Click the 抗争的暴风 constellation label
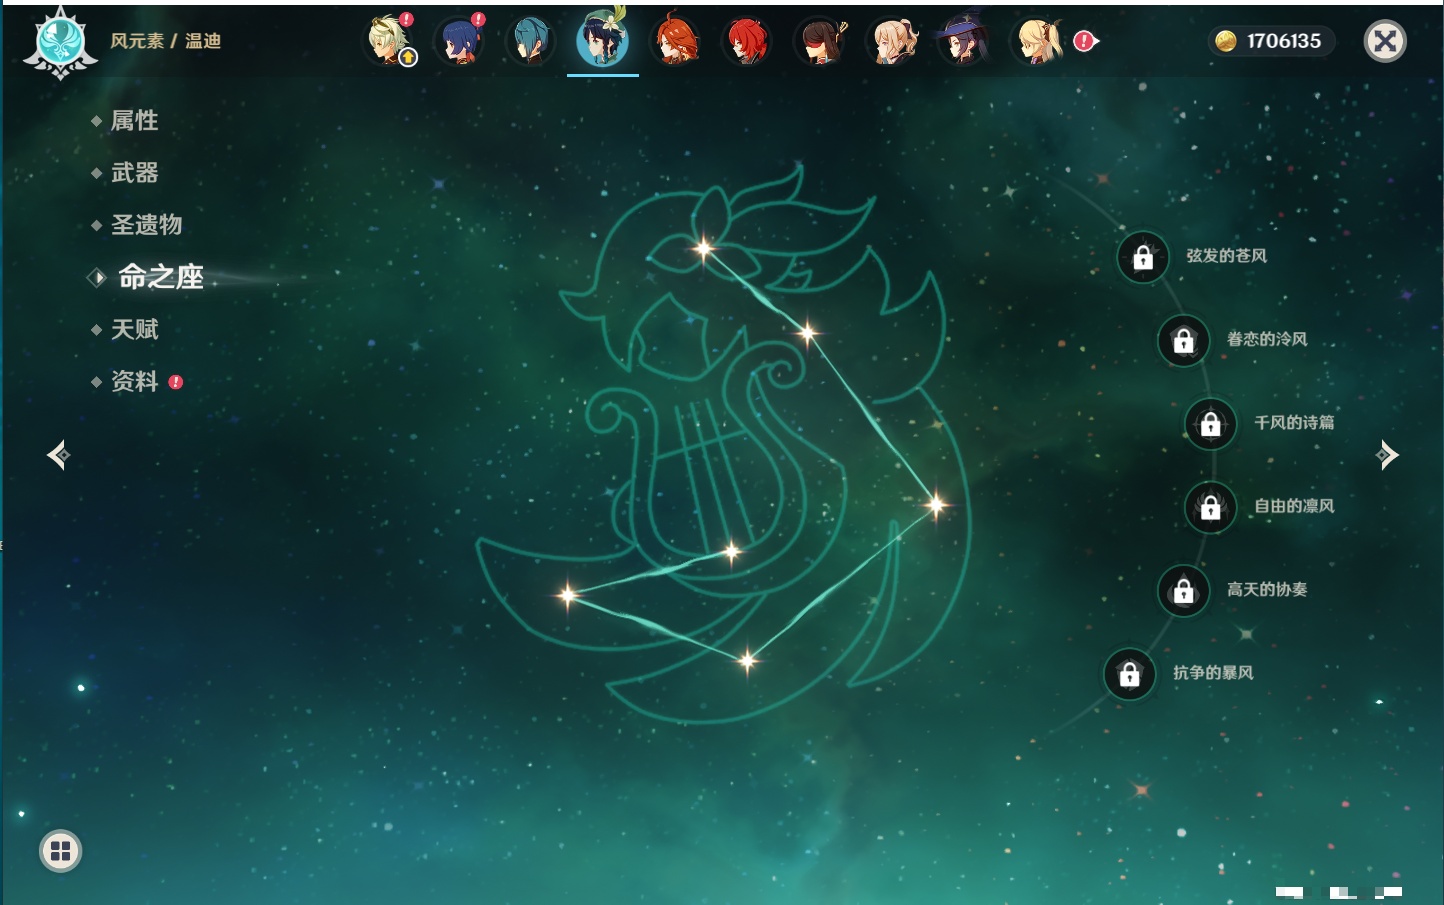This screenshot has height=905, width=1444. [x=1213, y=672]
